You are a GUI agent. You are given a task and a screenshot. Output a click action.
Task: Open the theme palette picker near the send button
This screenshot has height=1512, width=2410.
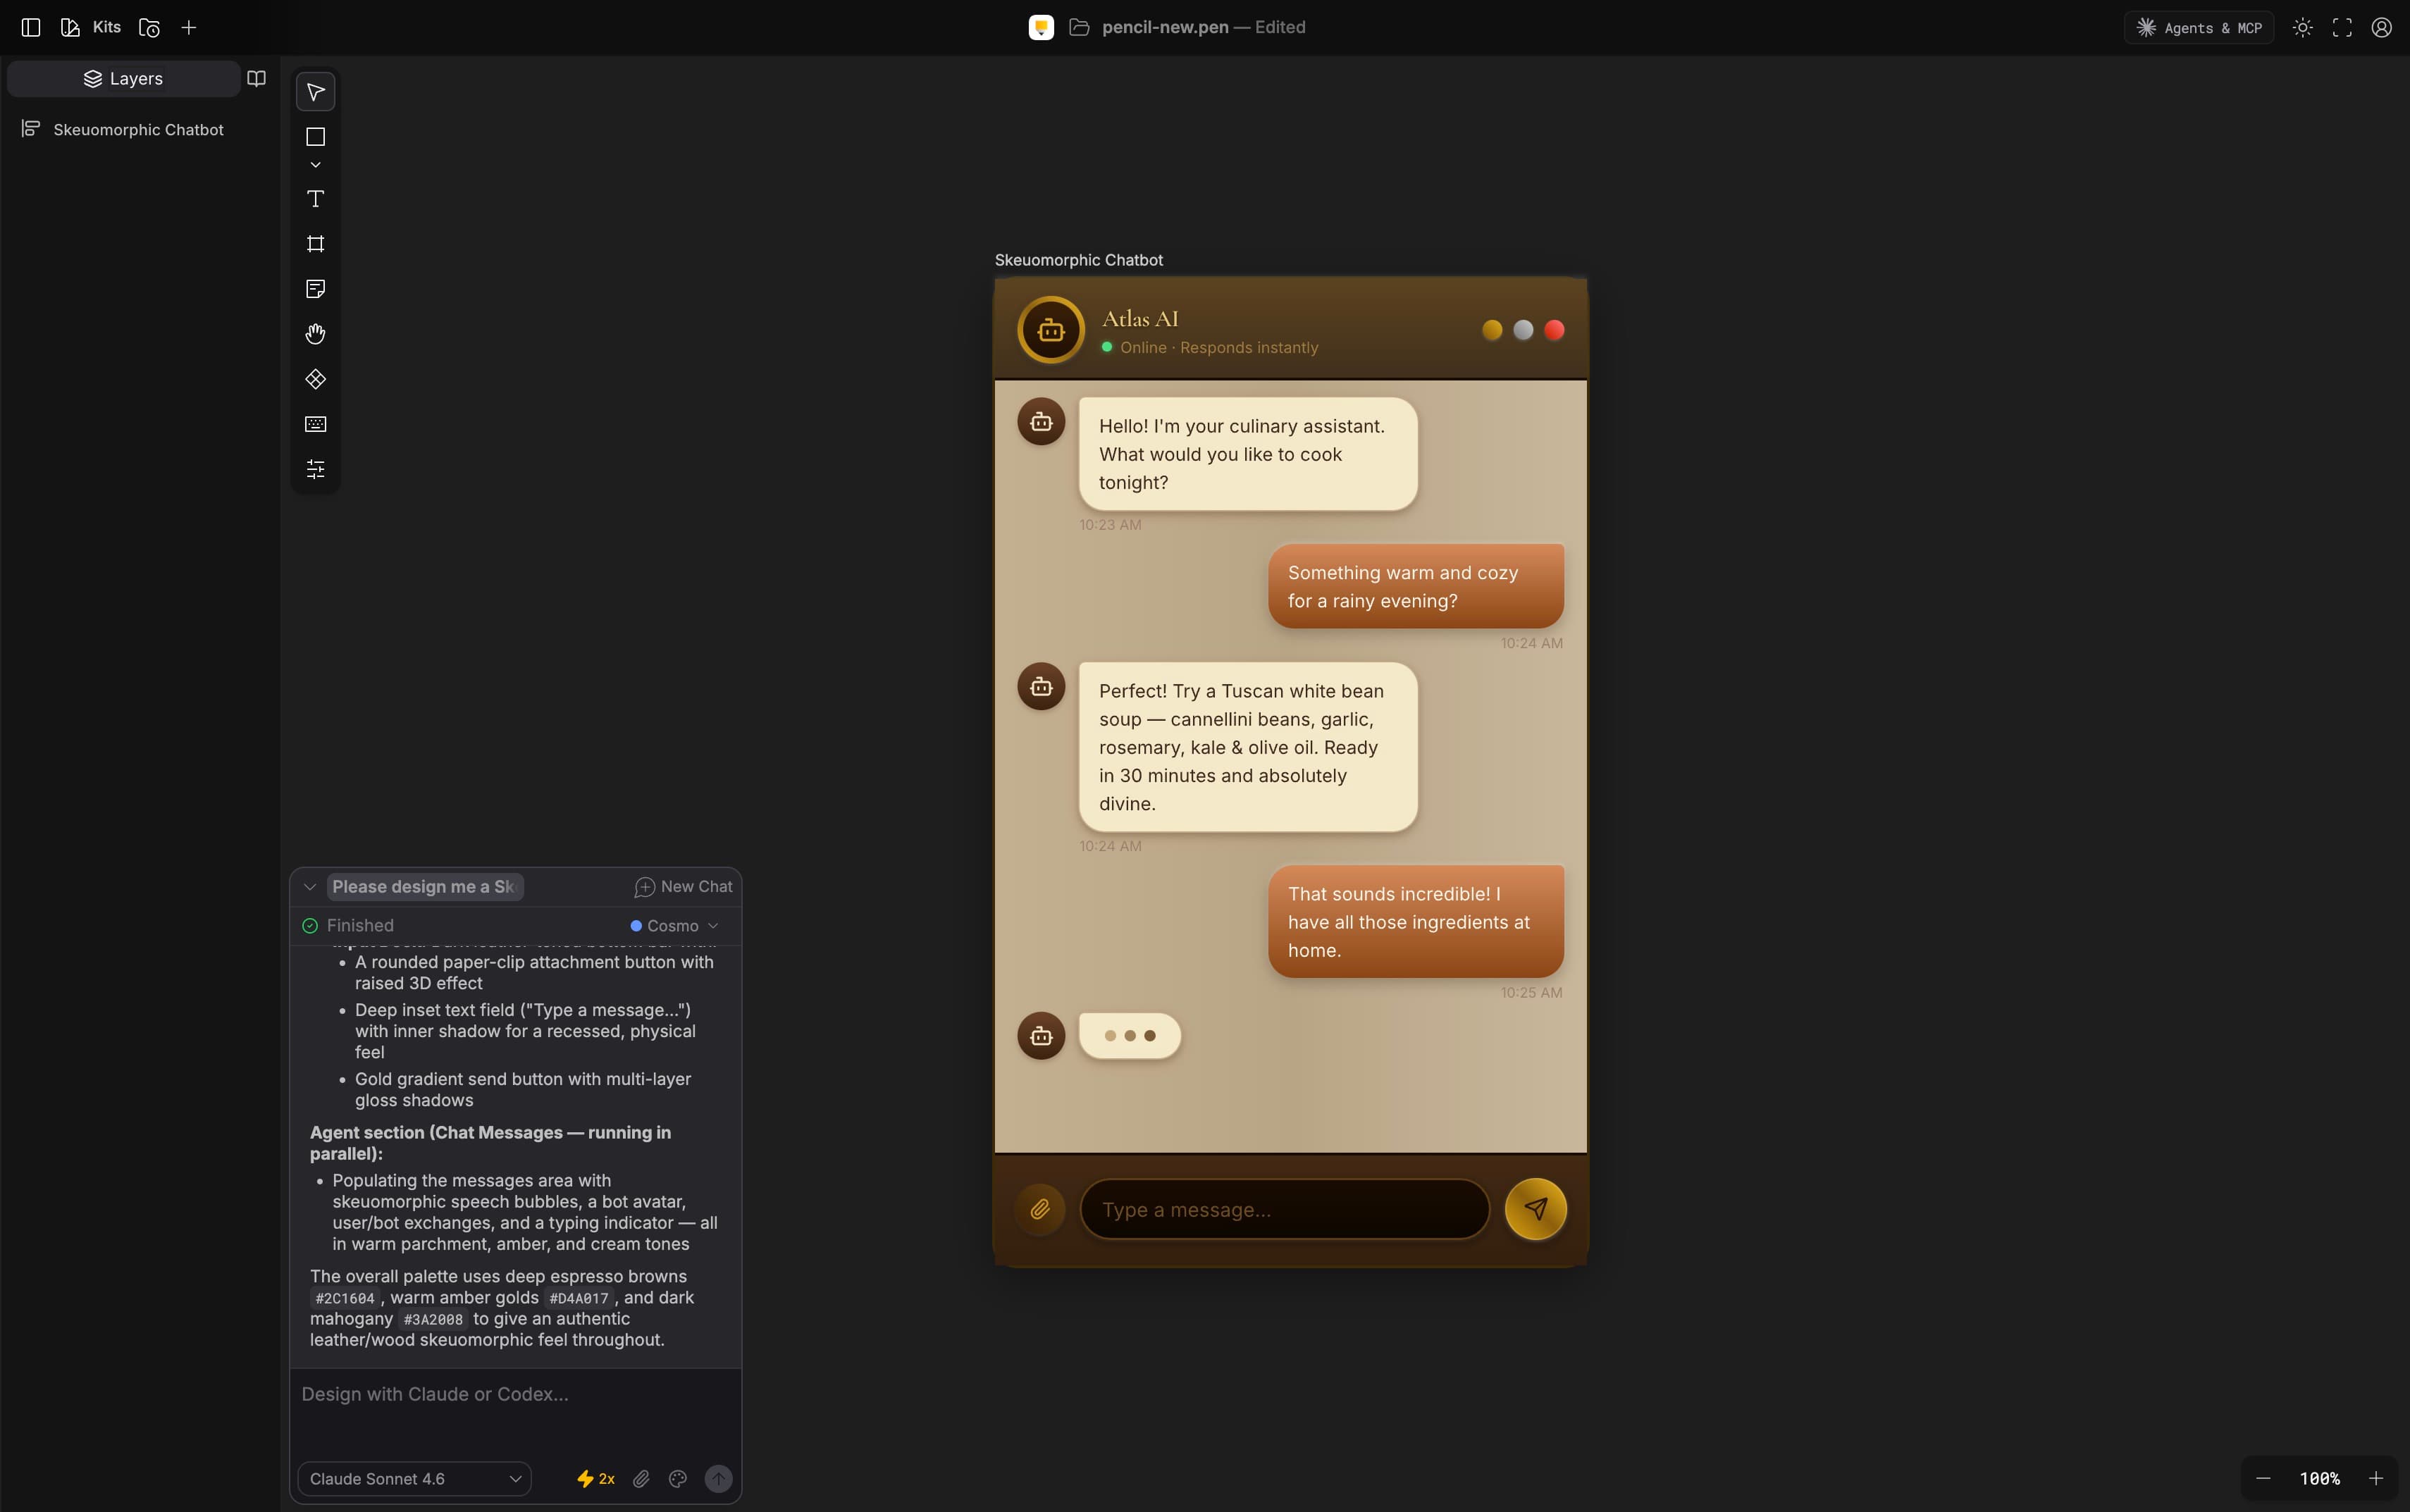pyautogui.click(x=678, y=1478)
